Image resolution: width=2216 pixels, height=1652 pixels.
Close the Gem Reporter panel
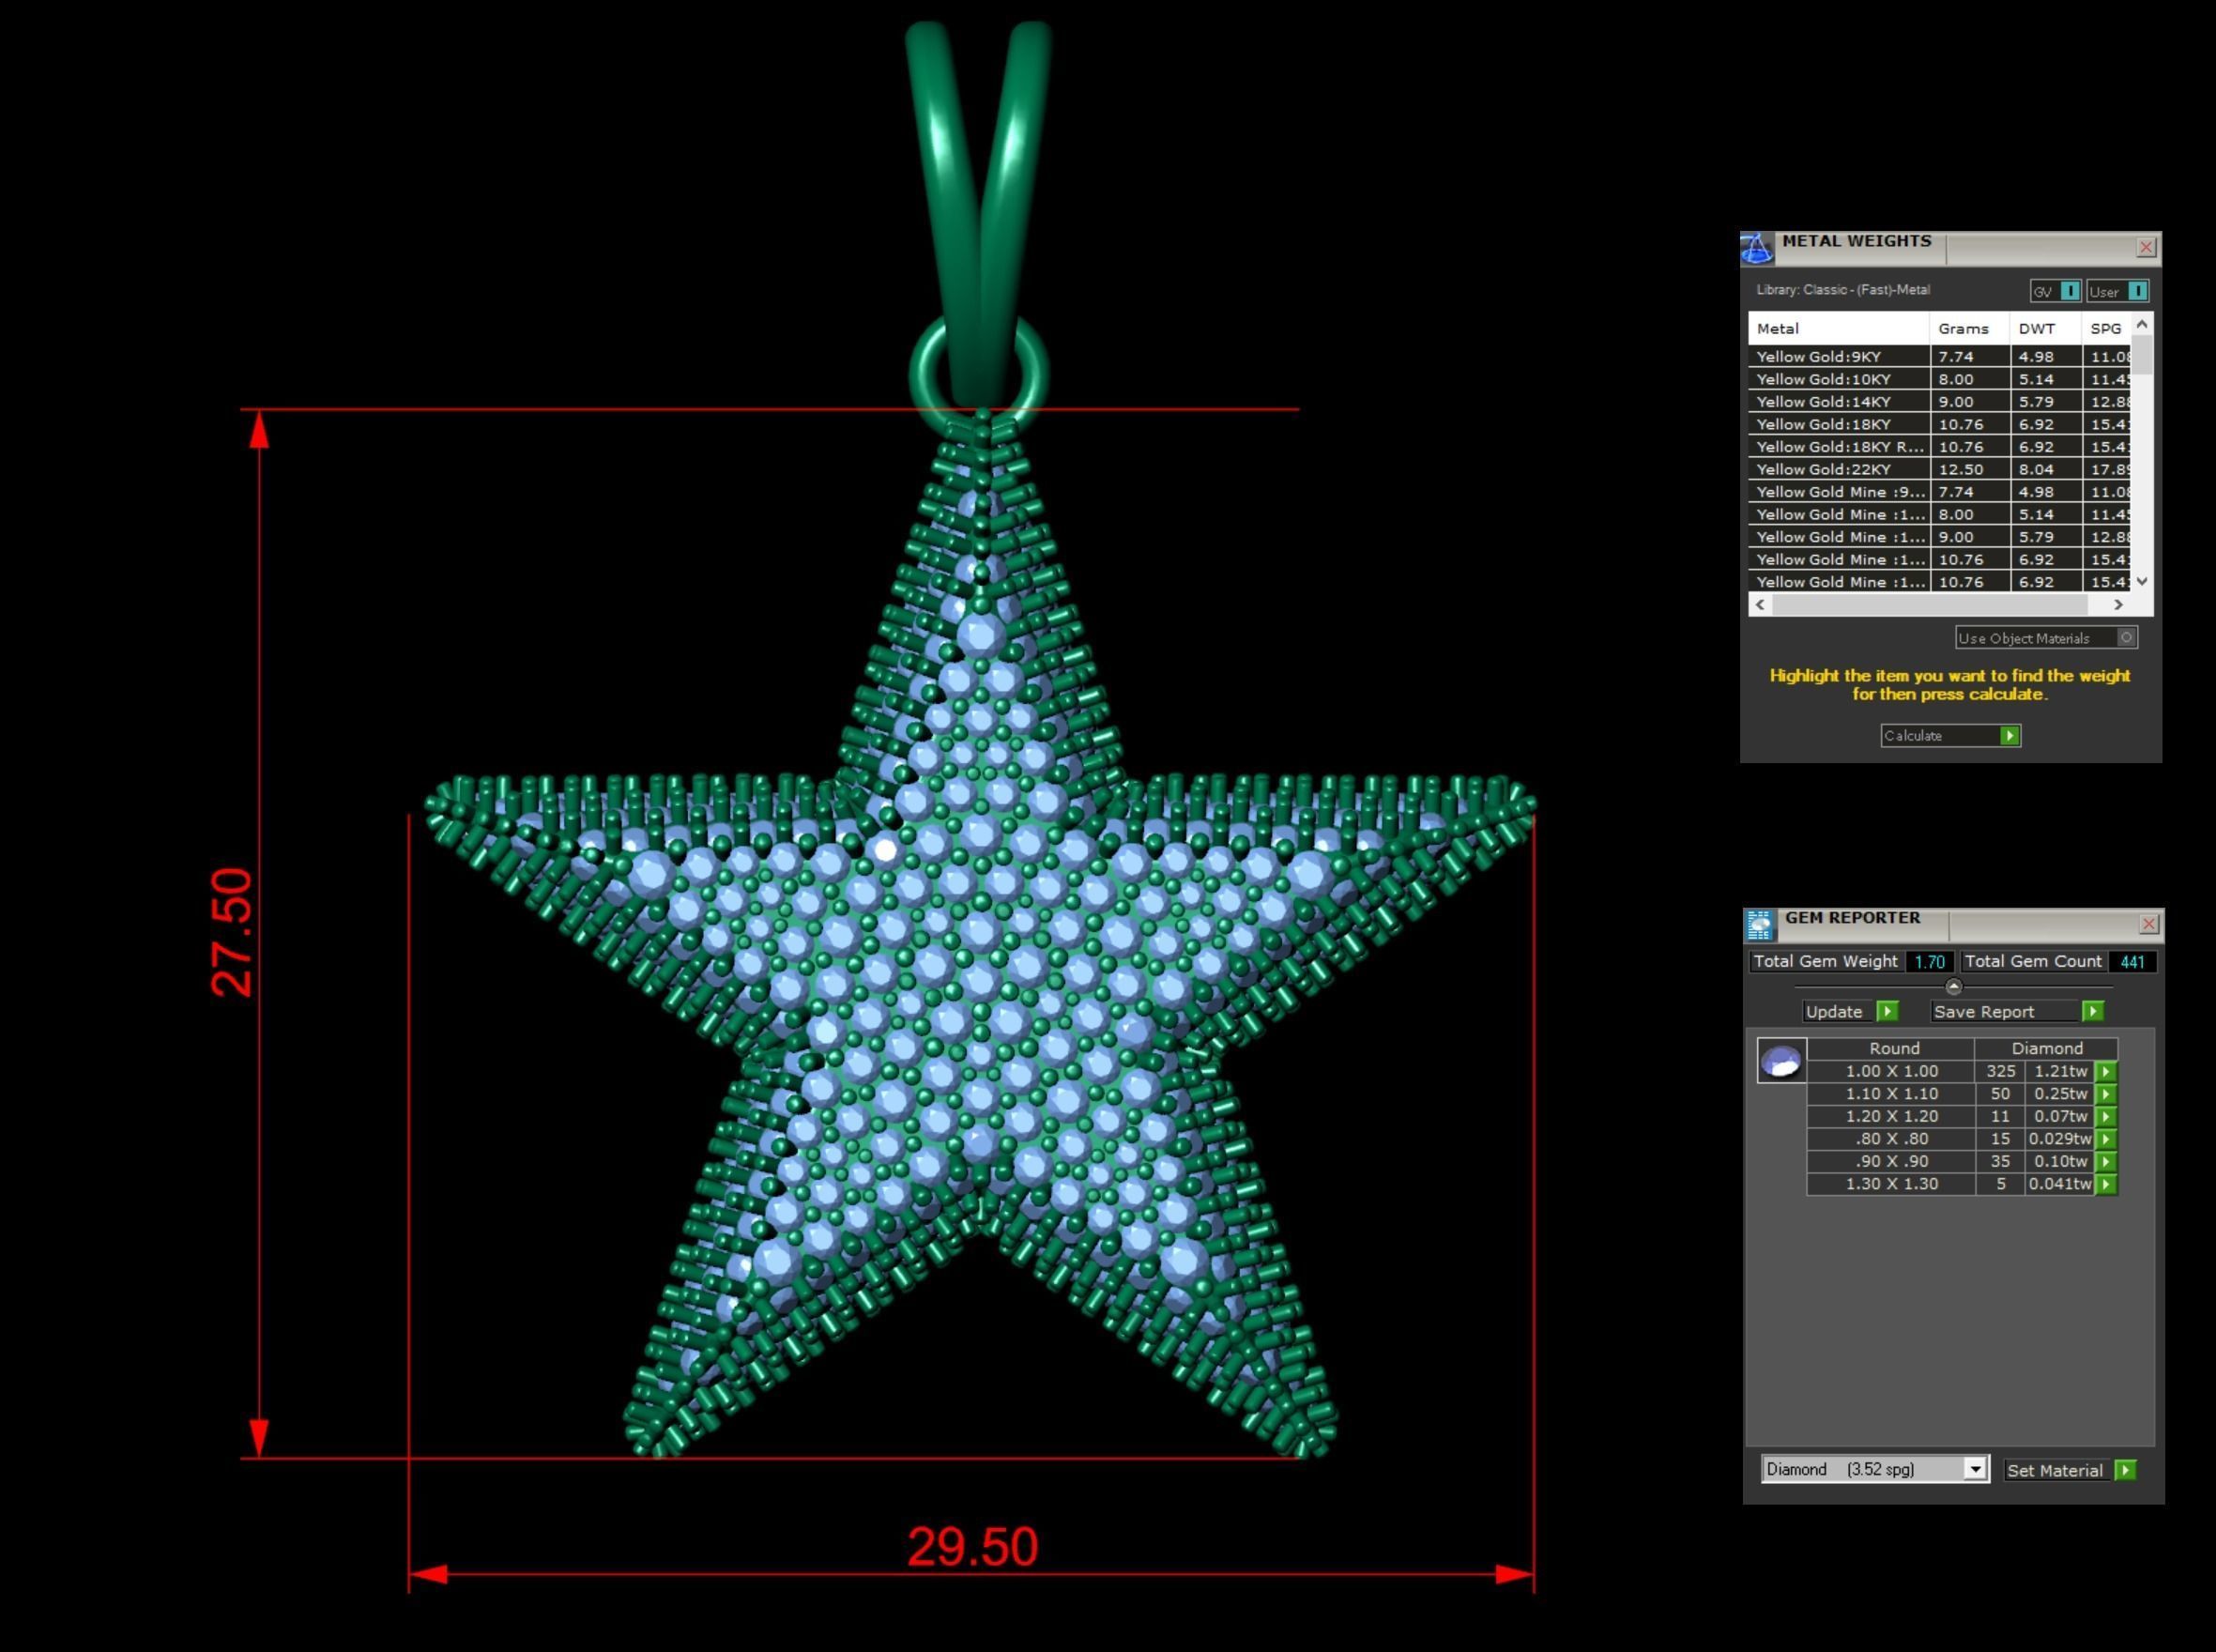click(x=2149, y=924)
